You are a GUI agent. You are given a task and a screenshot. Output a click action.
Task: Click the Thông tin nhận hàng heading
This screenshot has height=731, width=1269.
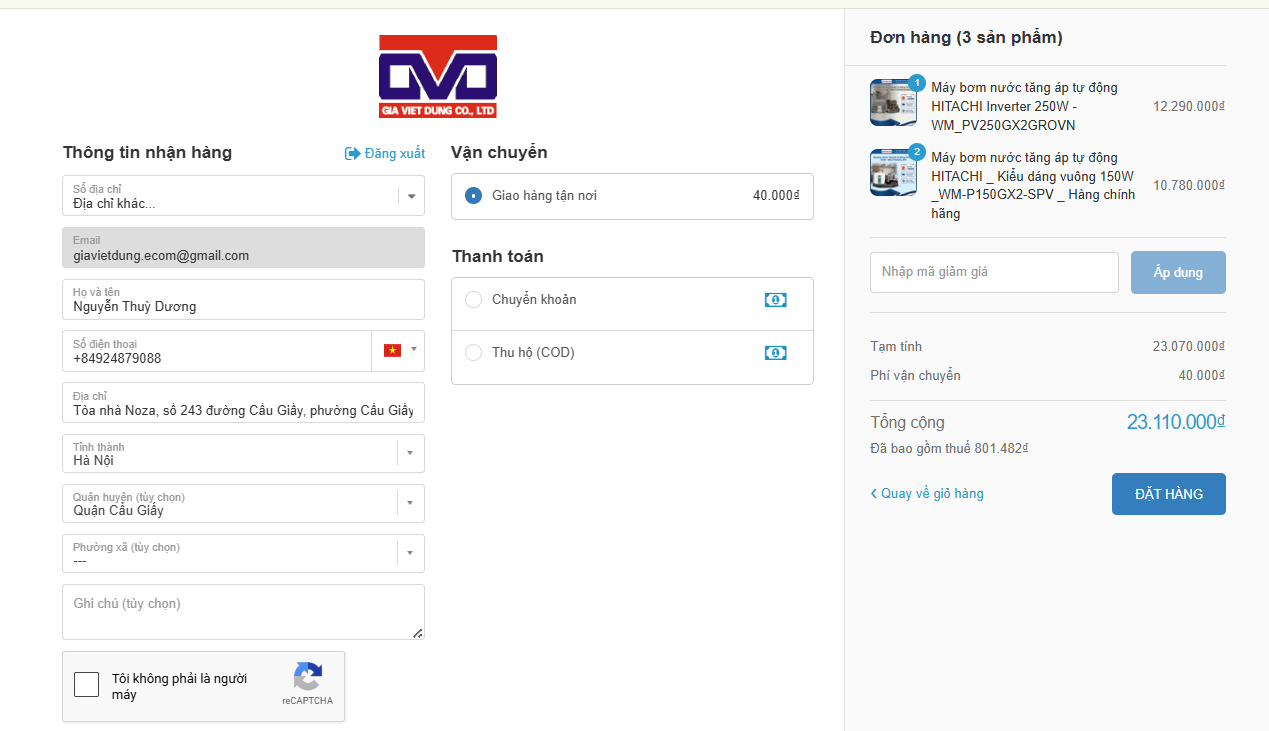coord(147,153)
